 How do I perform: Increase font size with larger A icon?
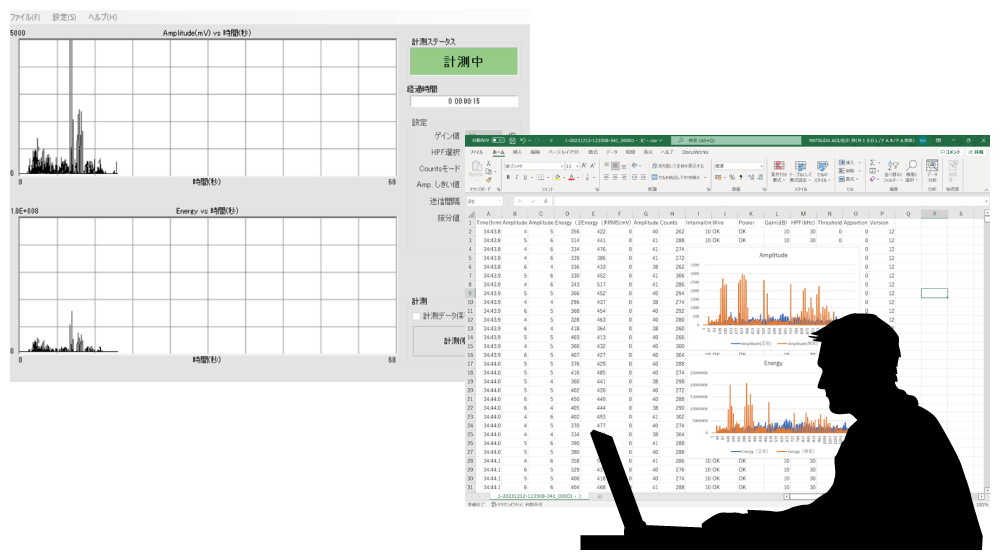click(584, 166)
